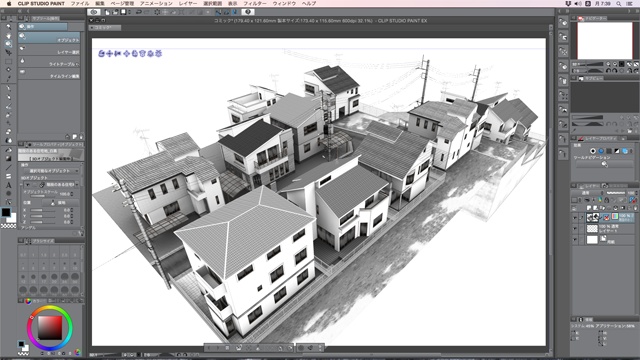
Task: Open the ファイル menu
Action: (80, 3)
